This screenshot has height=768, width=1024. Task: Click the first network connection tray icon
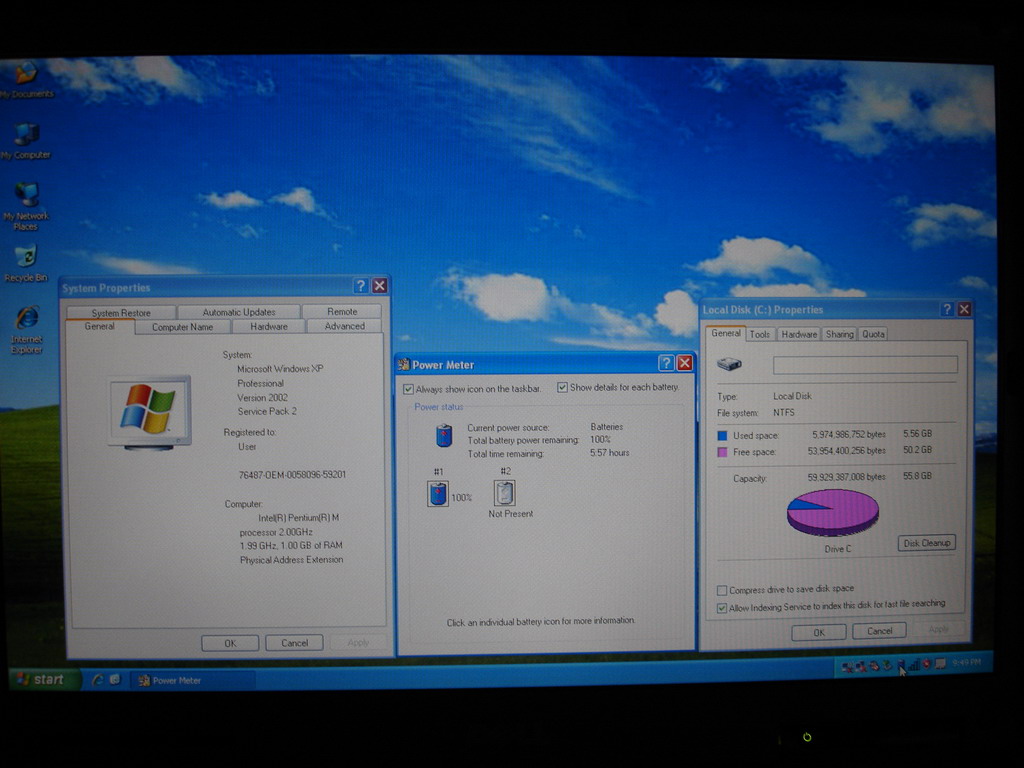tap(847, 667)
